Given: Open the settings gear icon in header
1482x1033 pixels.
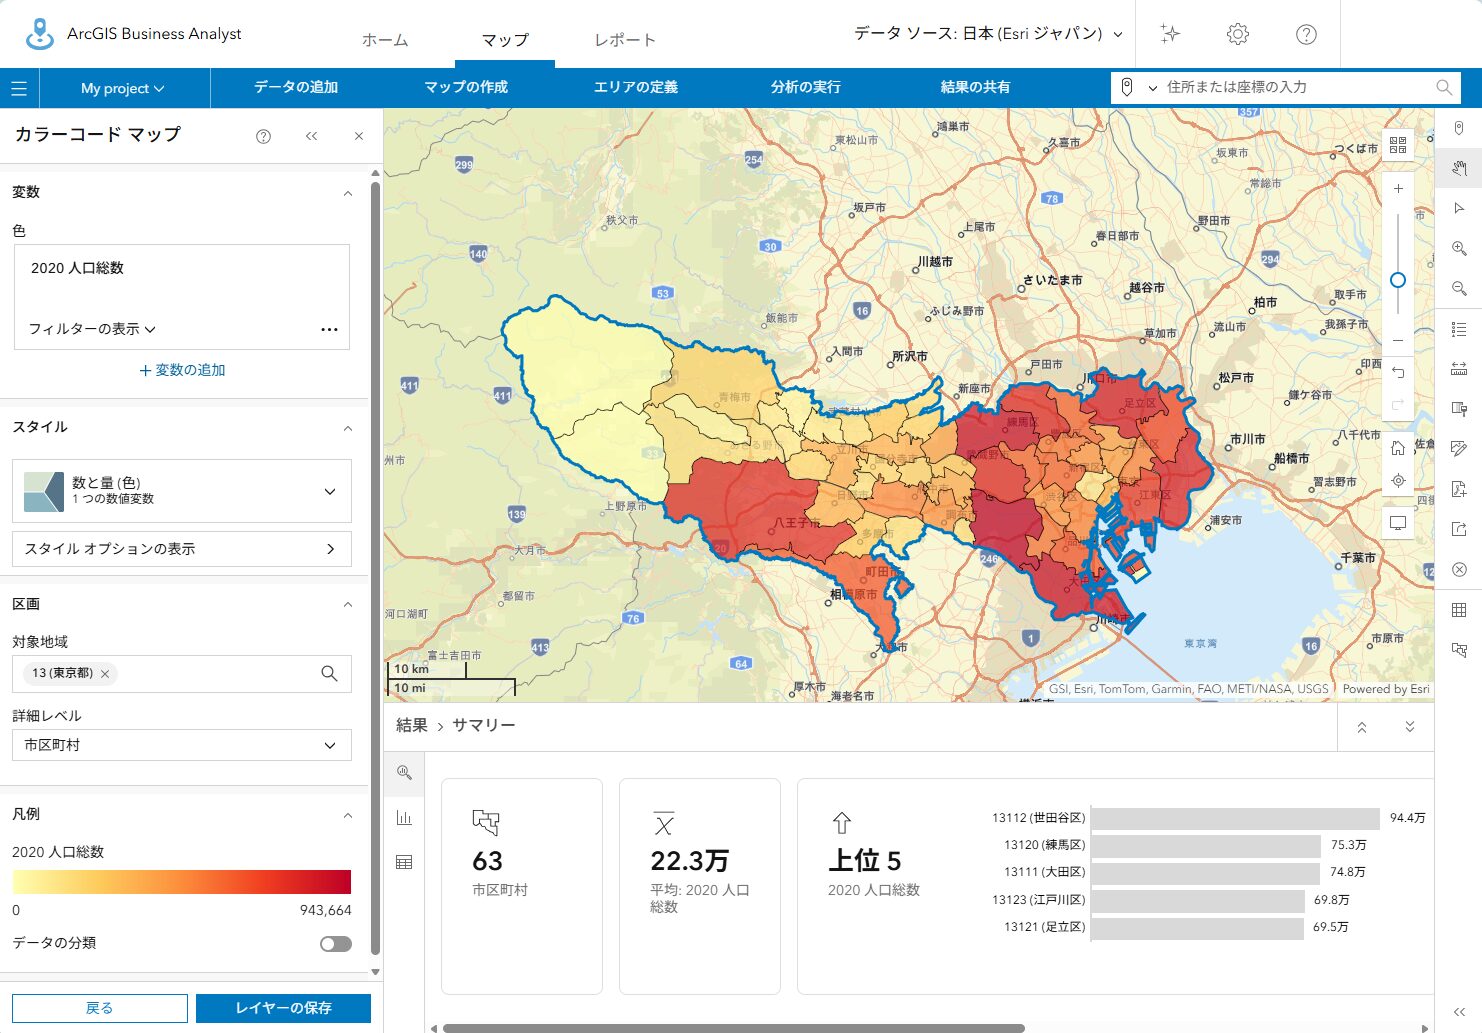Looking at the screenshot, I should (x=1238, y=34).
